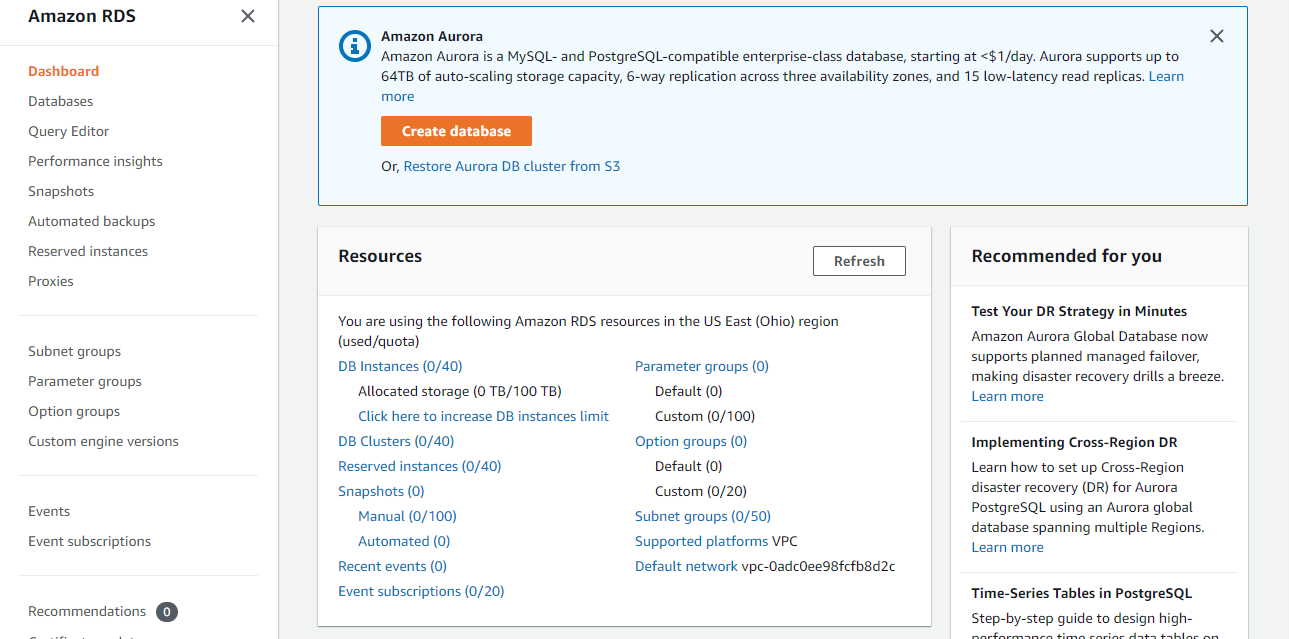Select Snapshots in the navigation menu
The height and width of the screenshot is (639, 1289).
click(61, 191)
